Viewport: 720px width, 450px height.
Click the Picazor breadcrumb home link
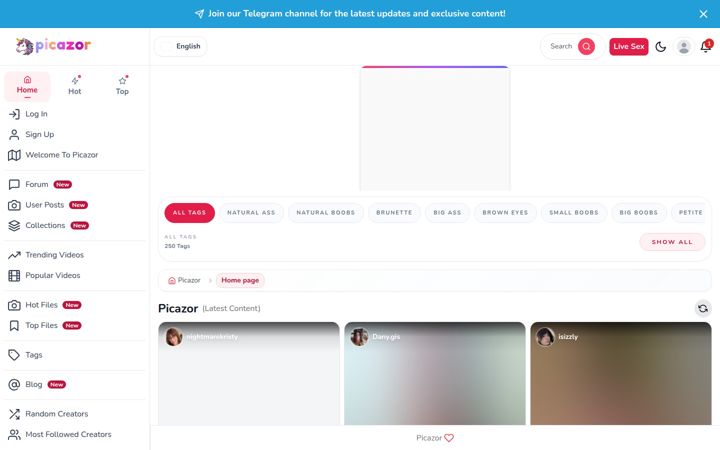(184, 280)
